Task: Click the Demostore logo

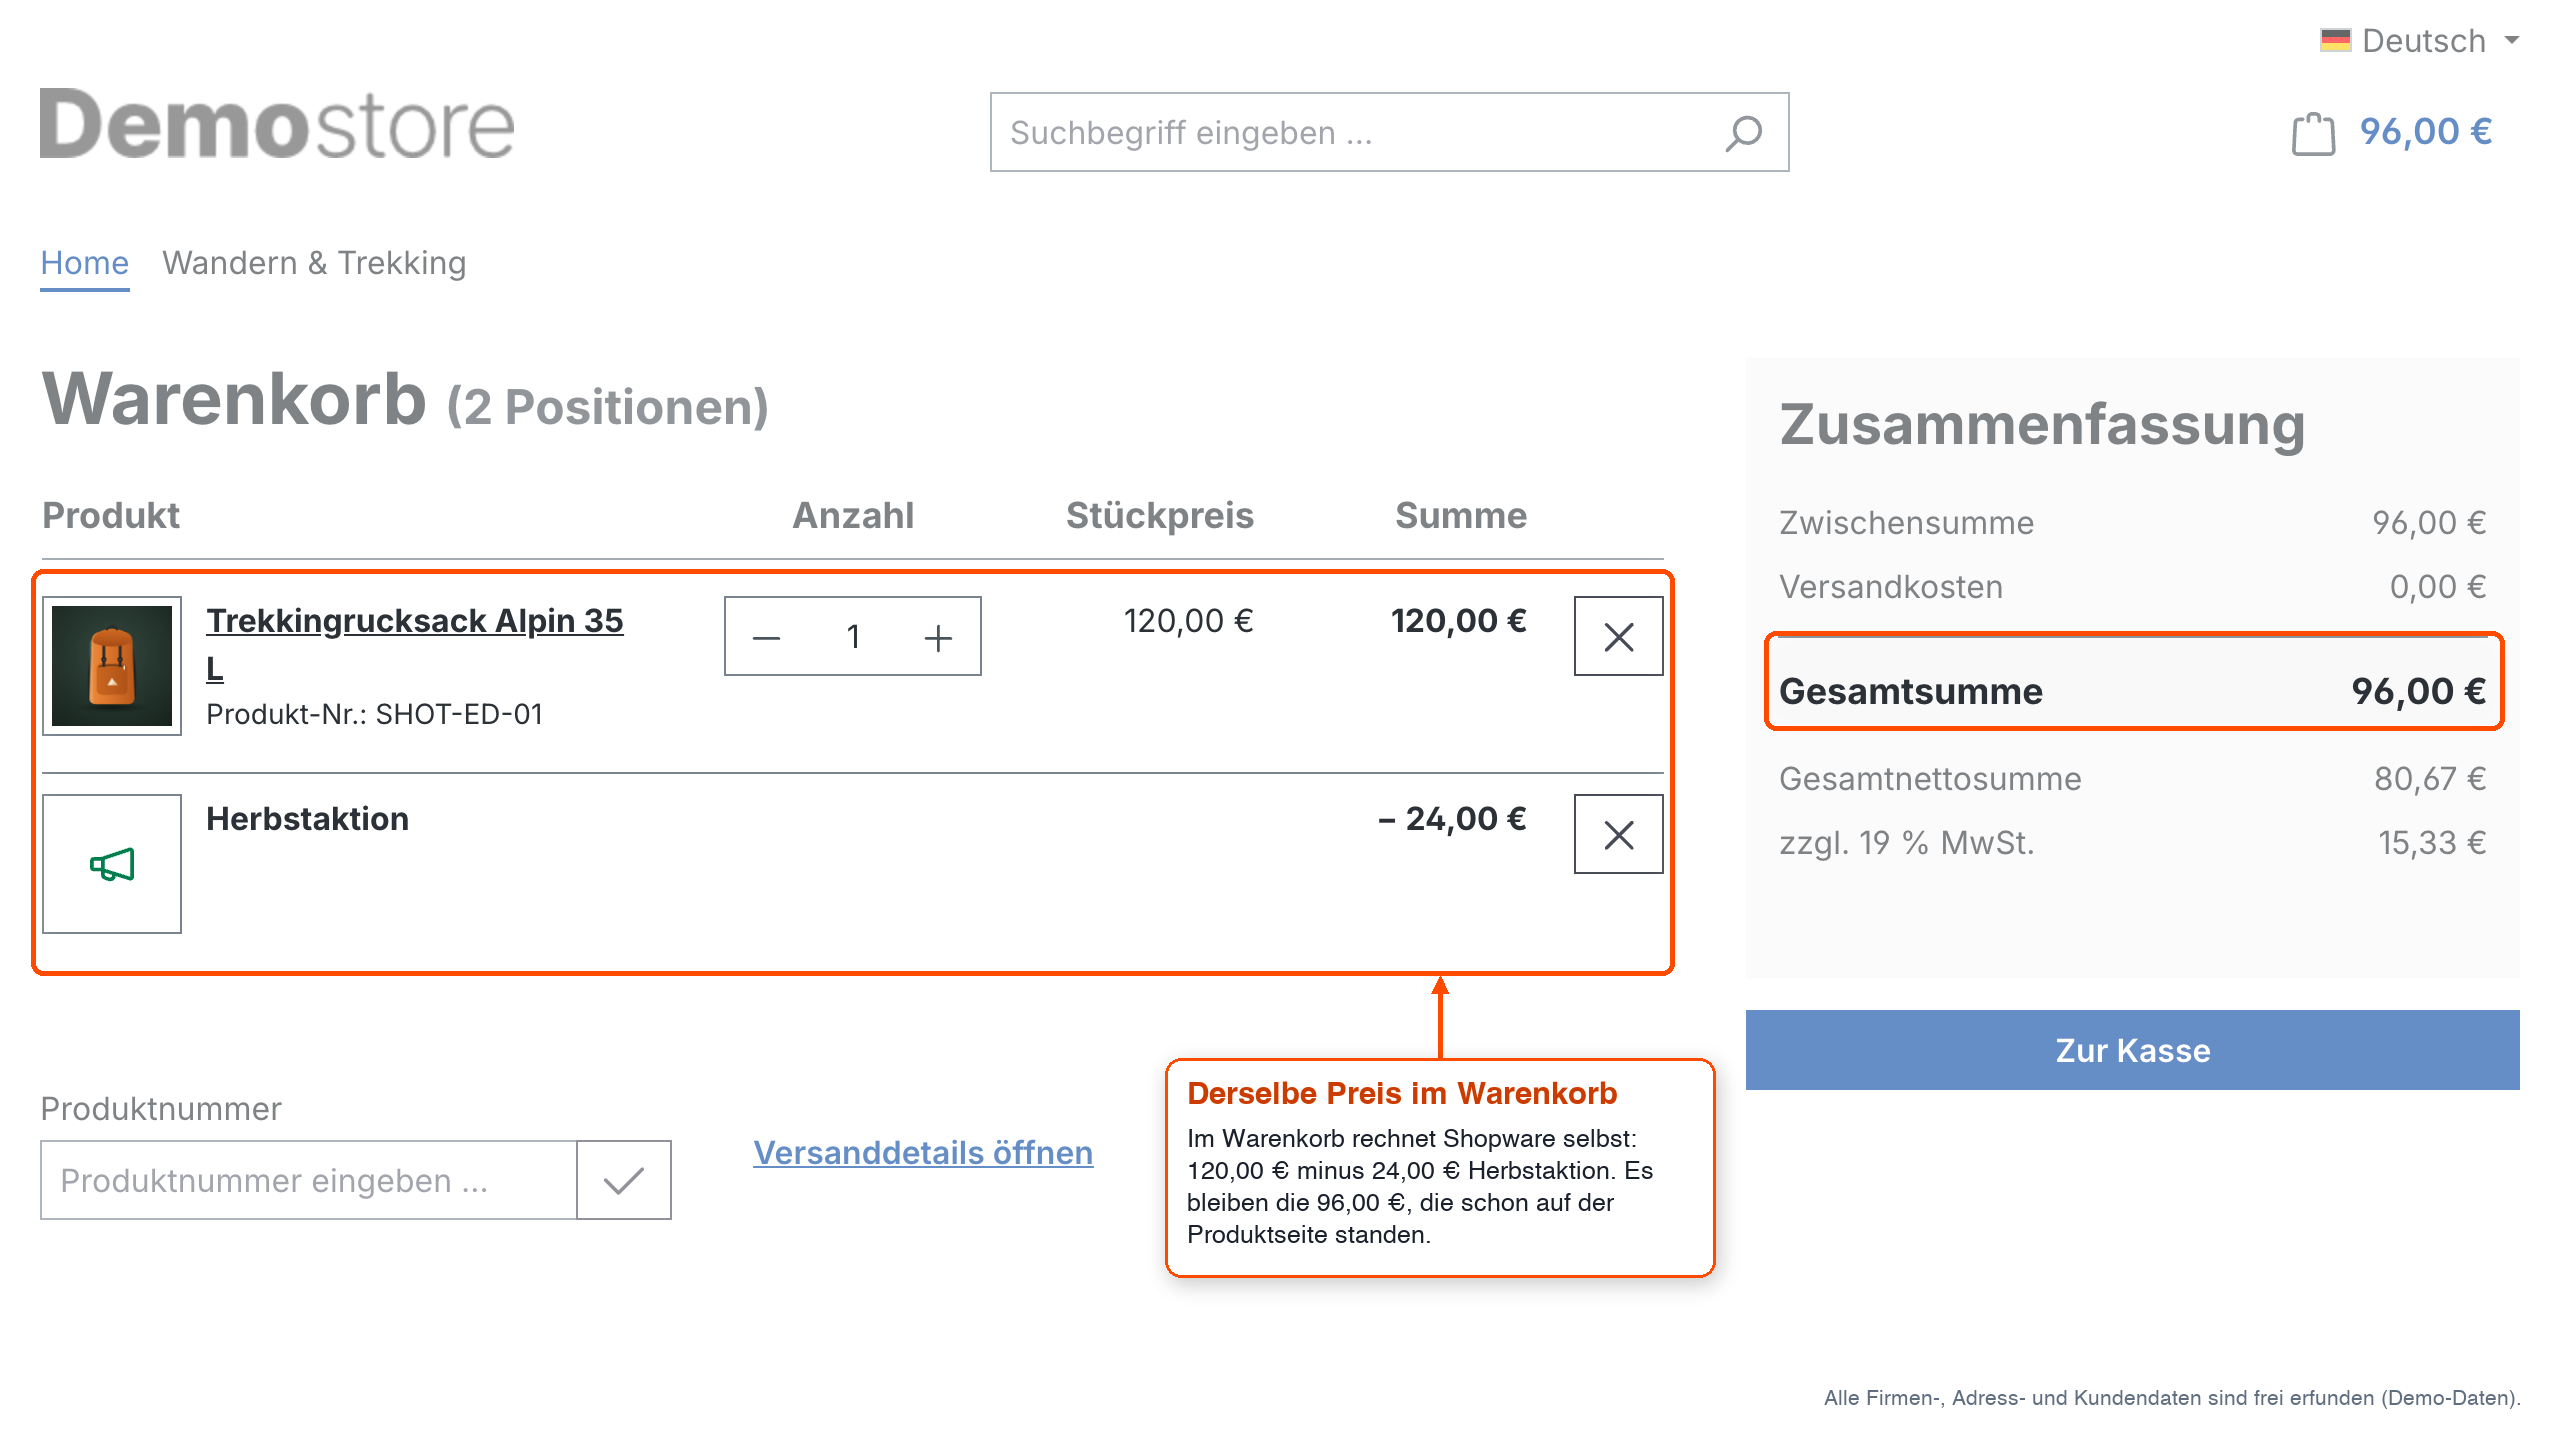Action: click(277, 124)
